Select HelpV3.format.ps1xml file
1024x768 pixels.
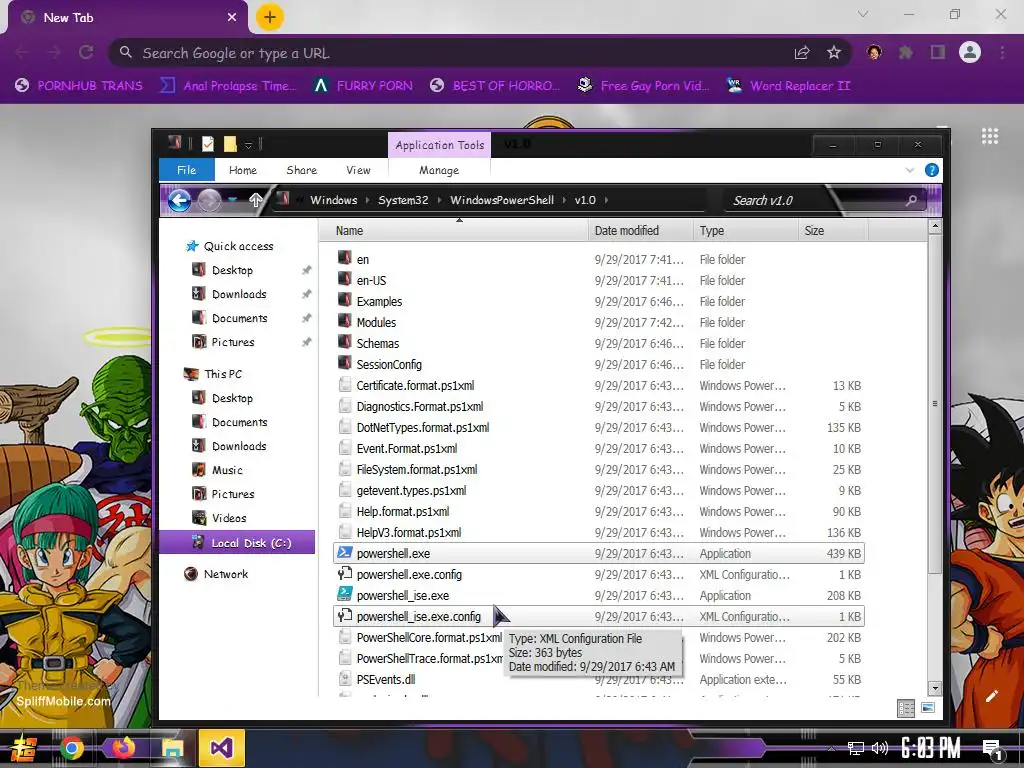coord(409,532)
